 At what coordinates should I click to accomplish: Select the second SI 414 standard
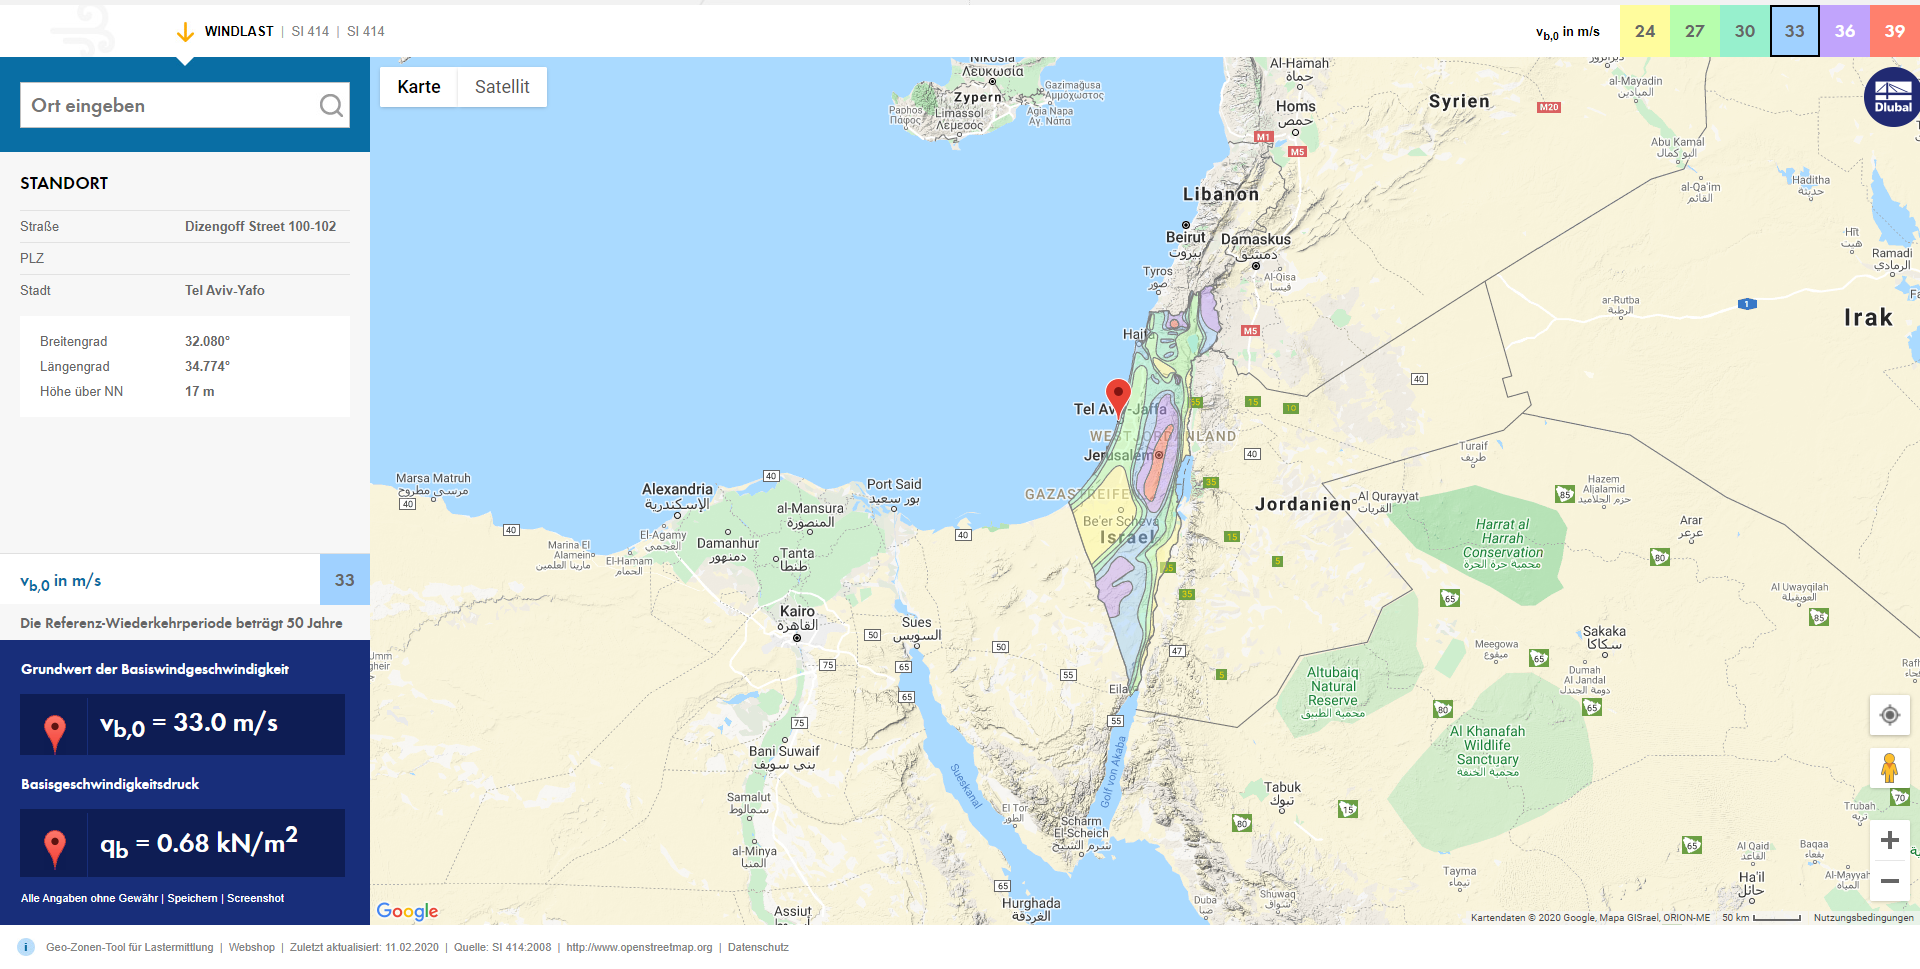click(x=366, y=31)
